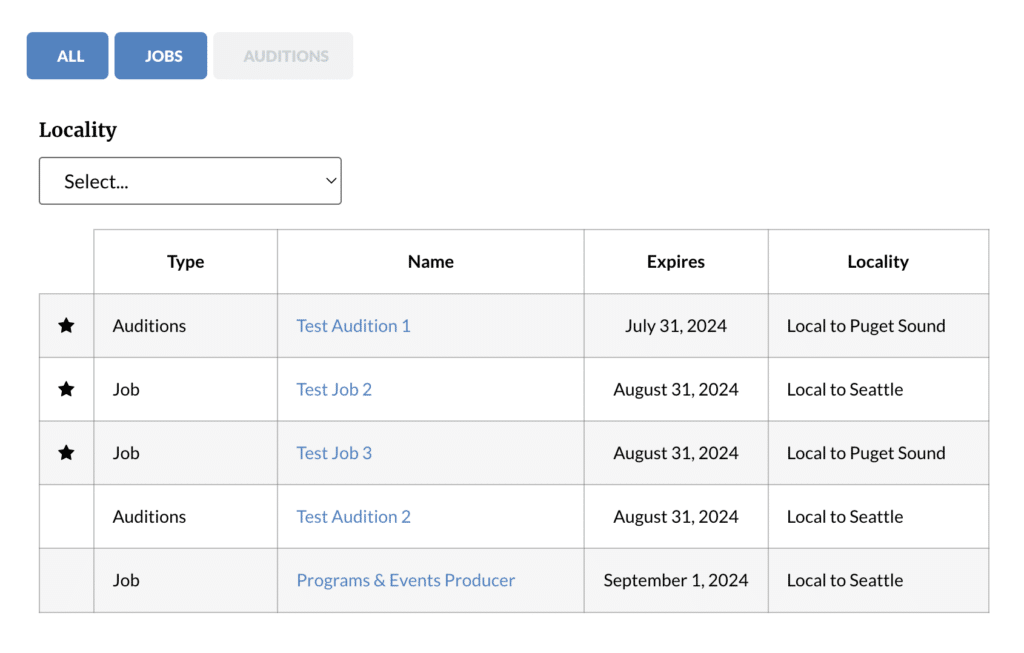Click the Expires column header
Screen dimensions: 1024x653
tap(676, 262)
